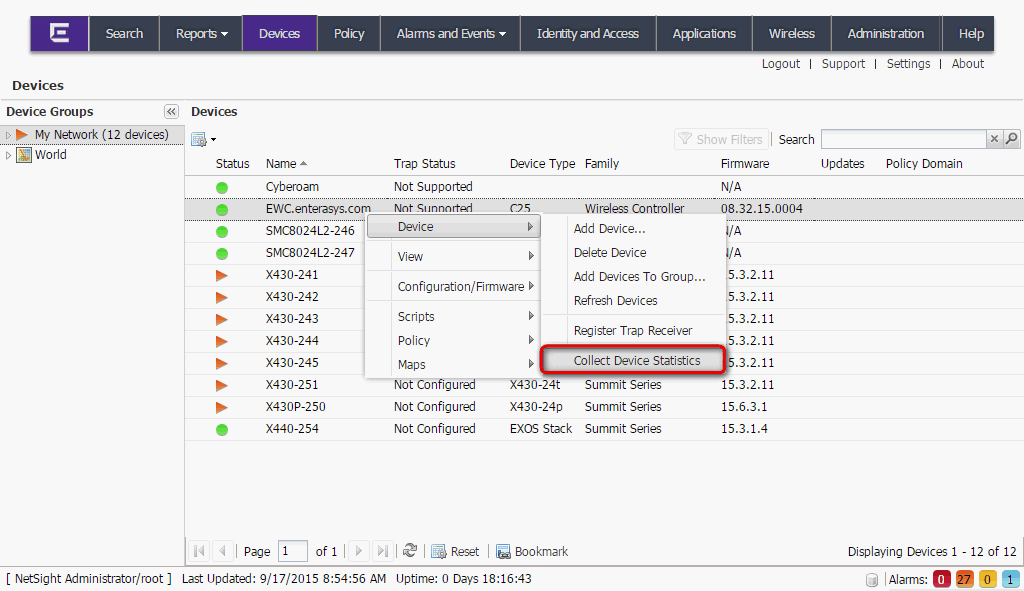Go to previous page icon
Viewport: 1024px width, 591px height.
[222, 551]
